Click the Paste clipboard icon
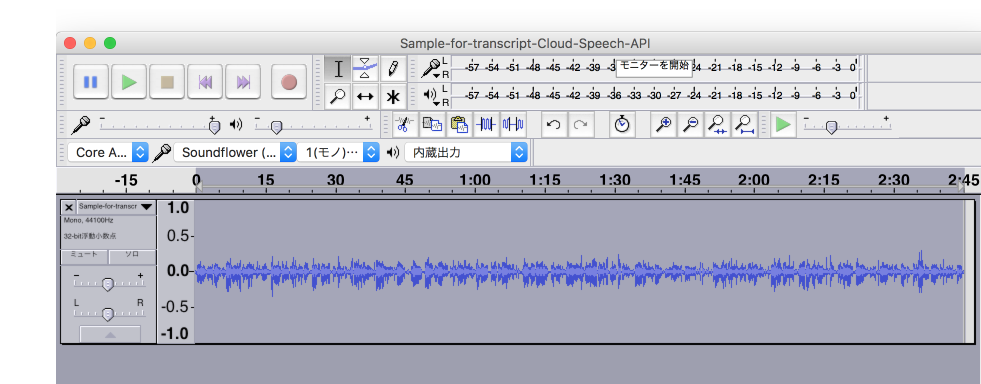Viewport: 981px width, 384px height. click(x=459, y=124)
